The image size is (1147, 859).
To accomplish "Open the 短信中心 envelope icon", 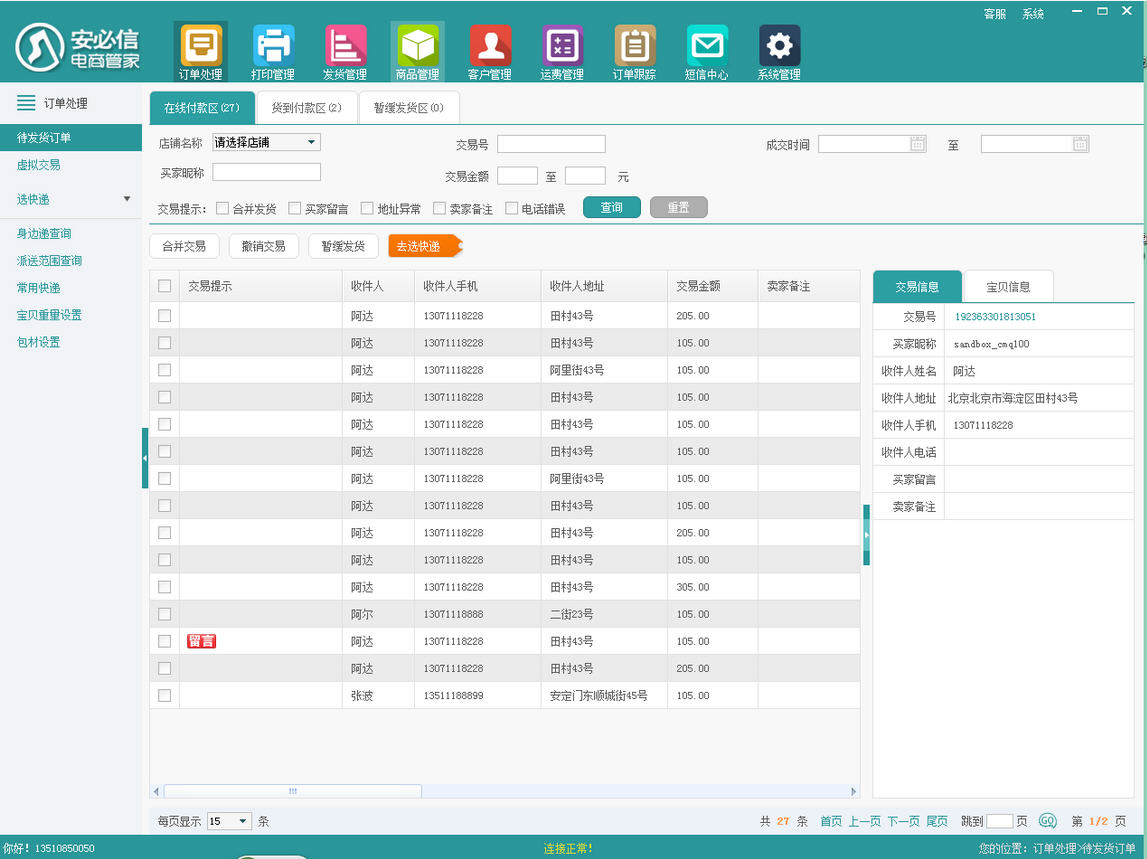I will [x=707, y=47].
